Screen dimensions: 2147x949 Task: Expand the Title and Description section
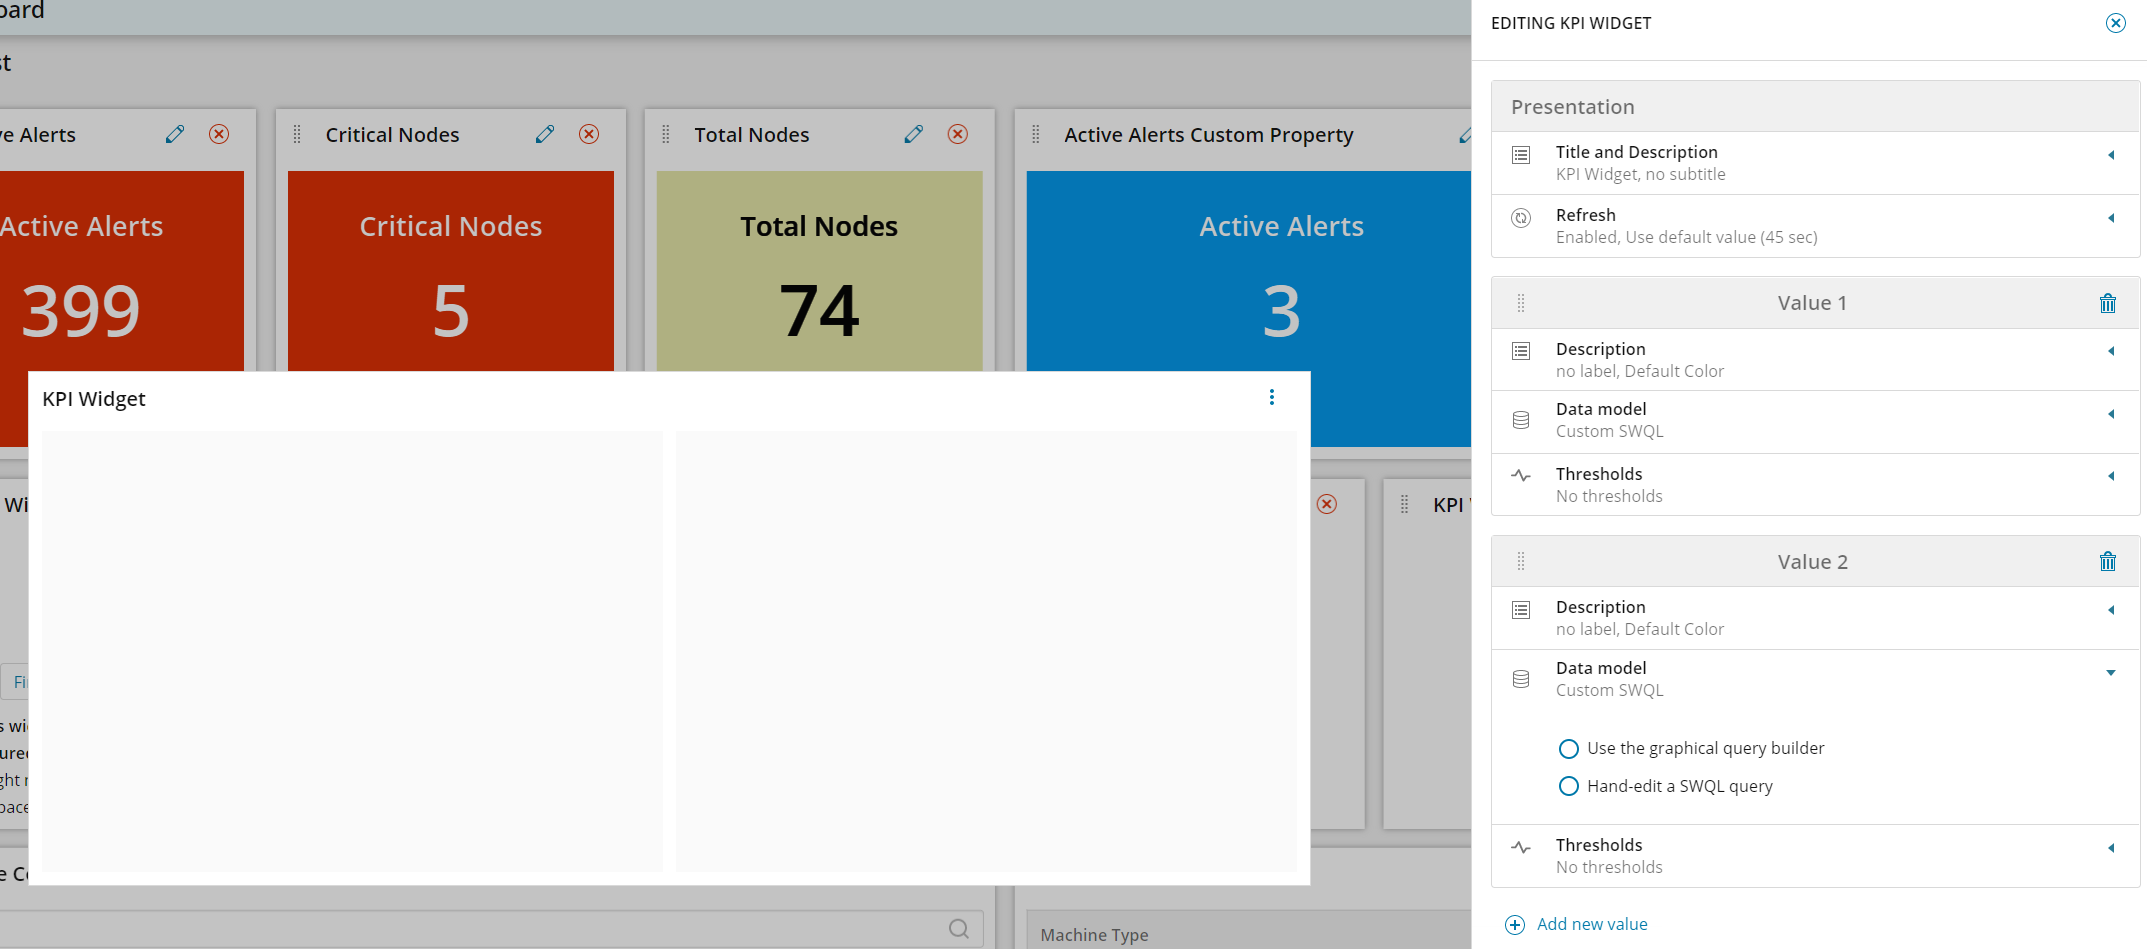2111,155
